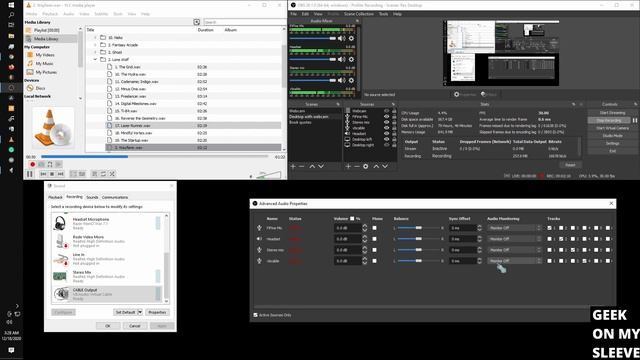Go to previous track in VLC
Screen dimensions: 640x360
tap(43, 174)
